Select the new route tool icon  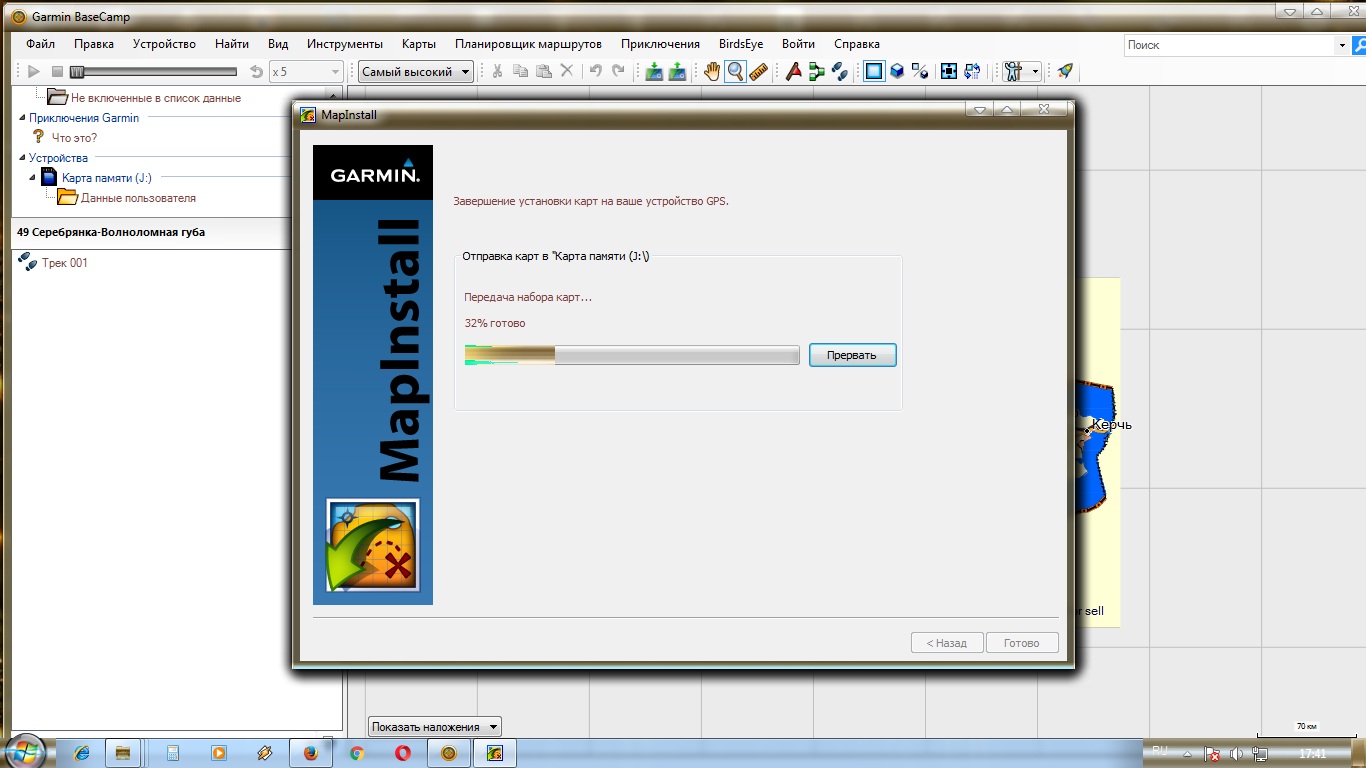click(816, 71)
